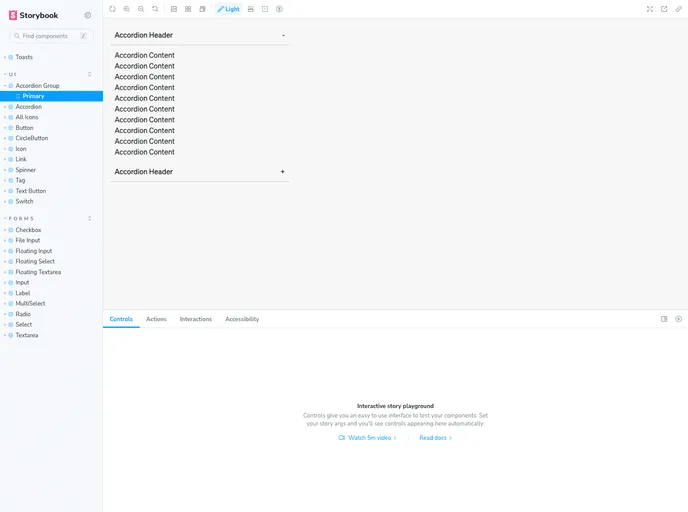Focus the Find components search field
688x512 pixels.
51,36
